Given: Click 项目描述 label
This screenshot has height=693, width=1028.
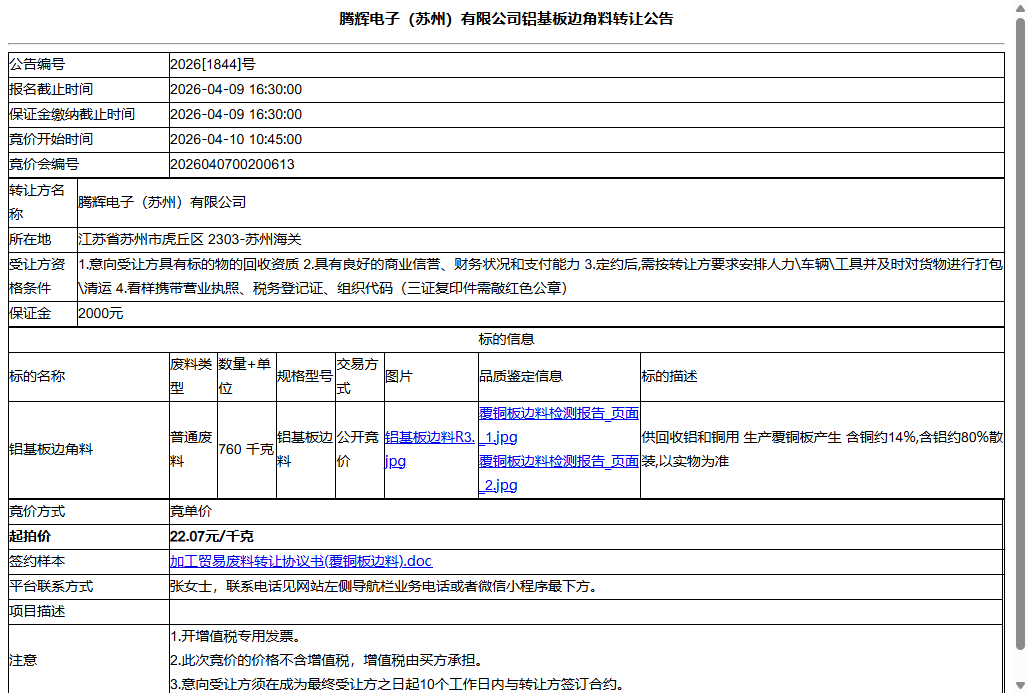Looking at the screenshot, I should pos(37,611).
